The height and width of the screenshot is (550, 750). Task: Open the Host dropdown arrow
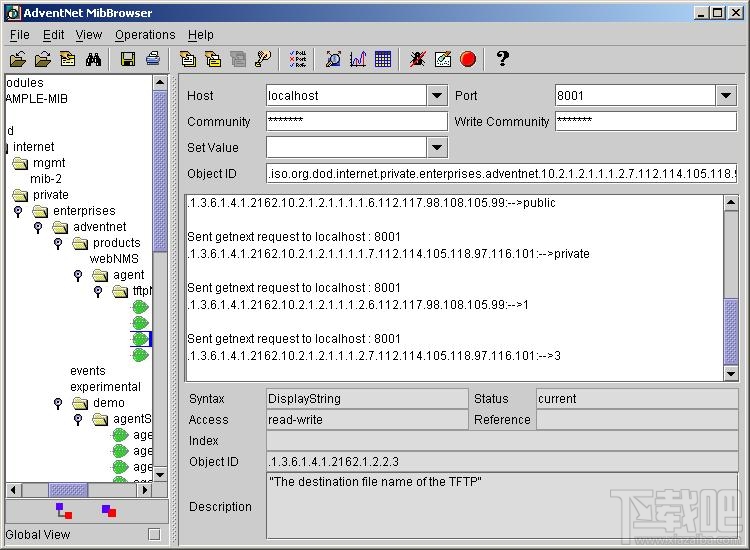(437, 96)
